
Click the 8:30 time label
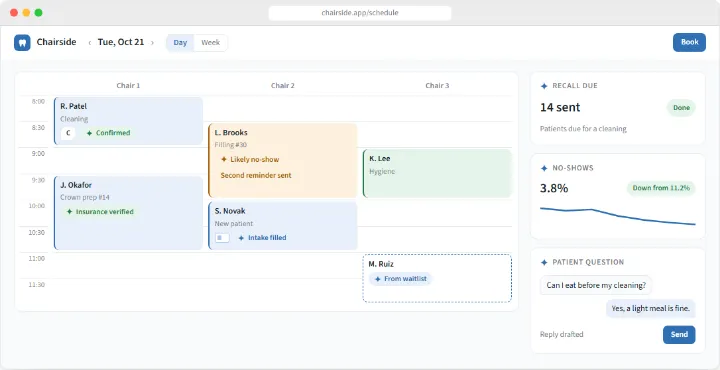pyautogui.click(x=38, y=128)
